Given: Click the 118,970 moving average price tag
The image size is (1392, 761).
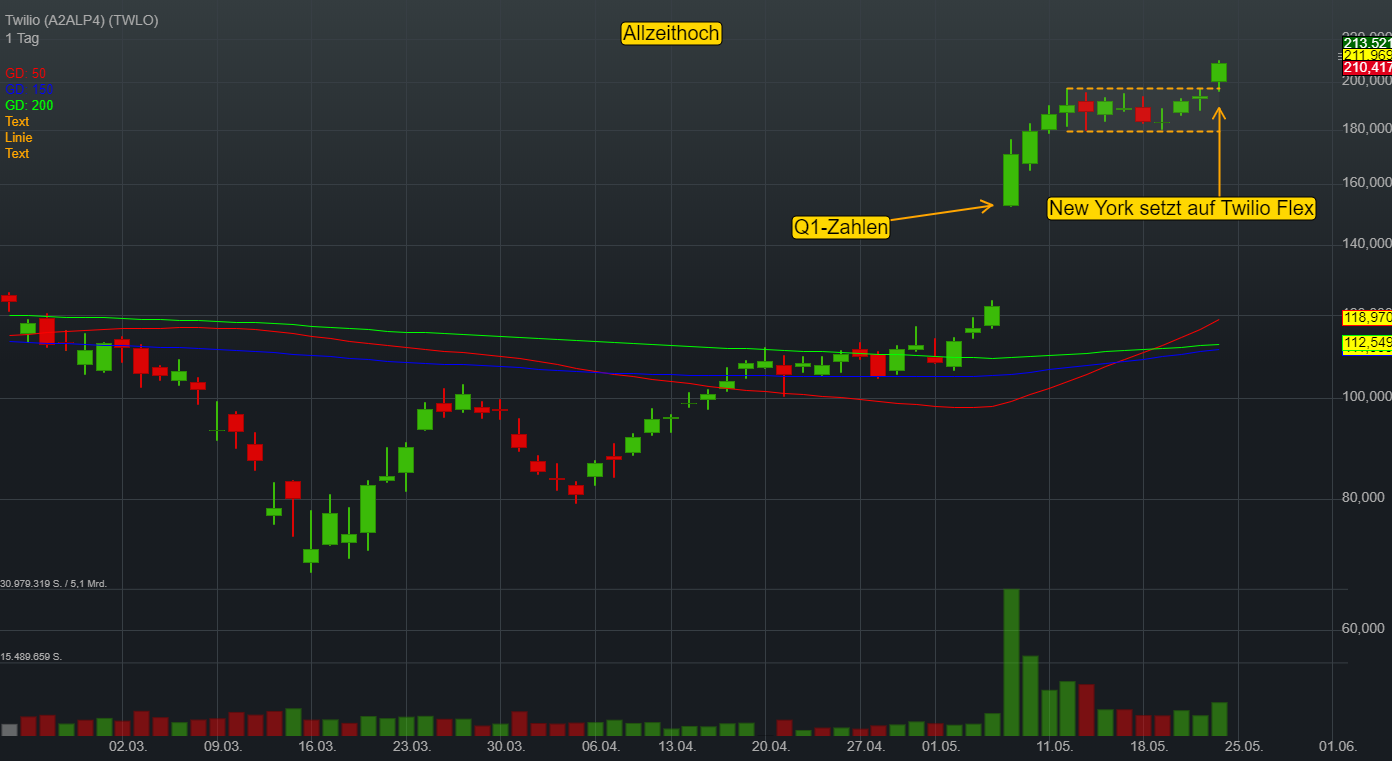Looking at the screenshot, I should click(x=1366, y=317).
